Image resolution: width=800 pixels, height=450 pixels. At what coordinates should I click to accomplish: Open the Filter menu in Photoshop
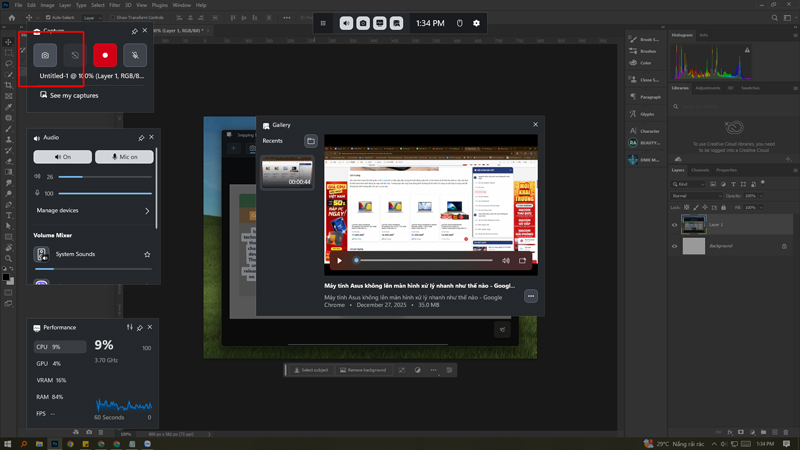point(115,5)
